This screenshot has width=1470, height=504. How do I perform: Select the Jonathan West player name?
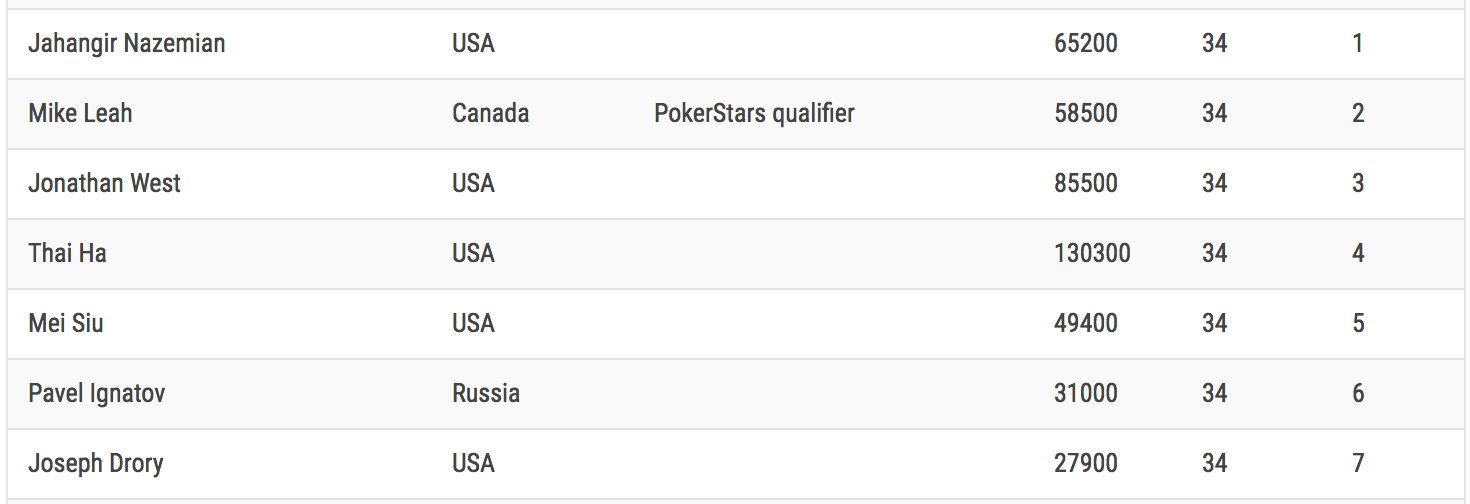coord(105,183)
